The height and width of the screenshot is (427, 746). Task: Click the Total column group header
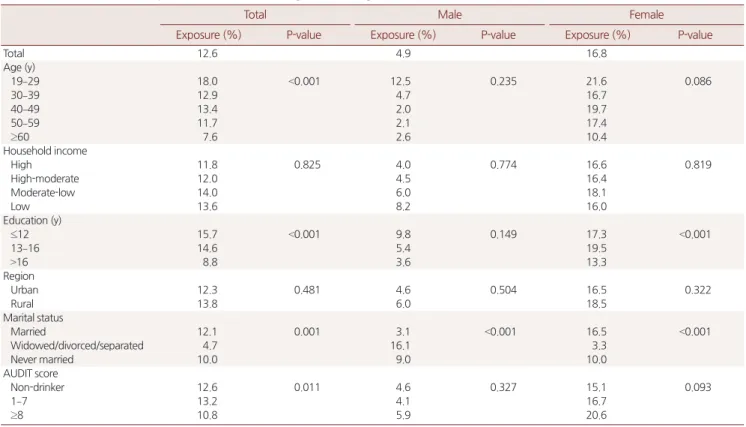pyautogui.click(x=255, y=15)
